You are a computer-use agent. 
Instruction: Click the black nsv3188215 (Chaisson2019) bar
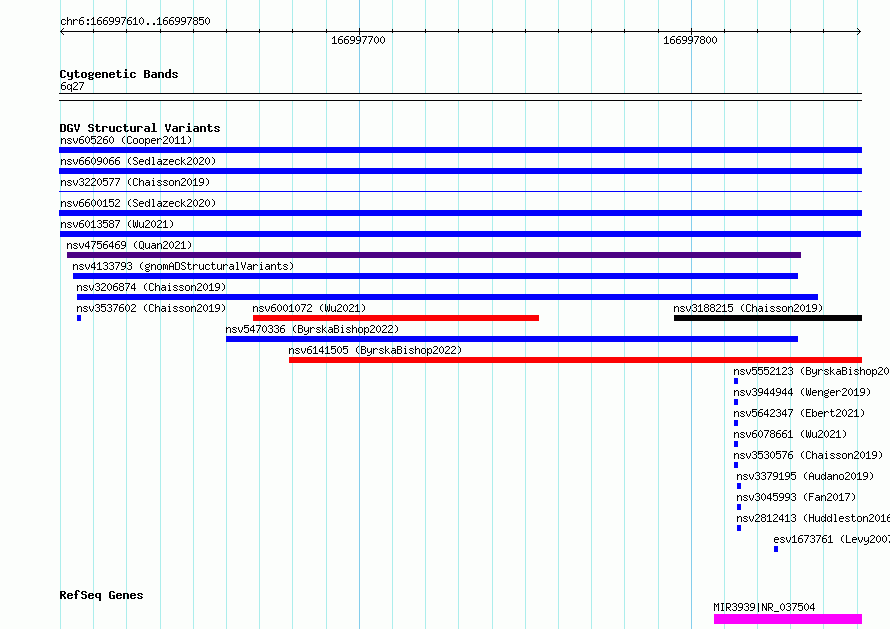pyautogui.click(x=768, y=318)
